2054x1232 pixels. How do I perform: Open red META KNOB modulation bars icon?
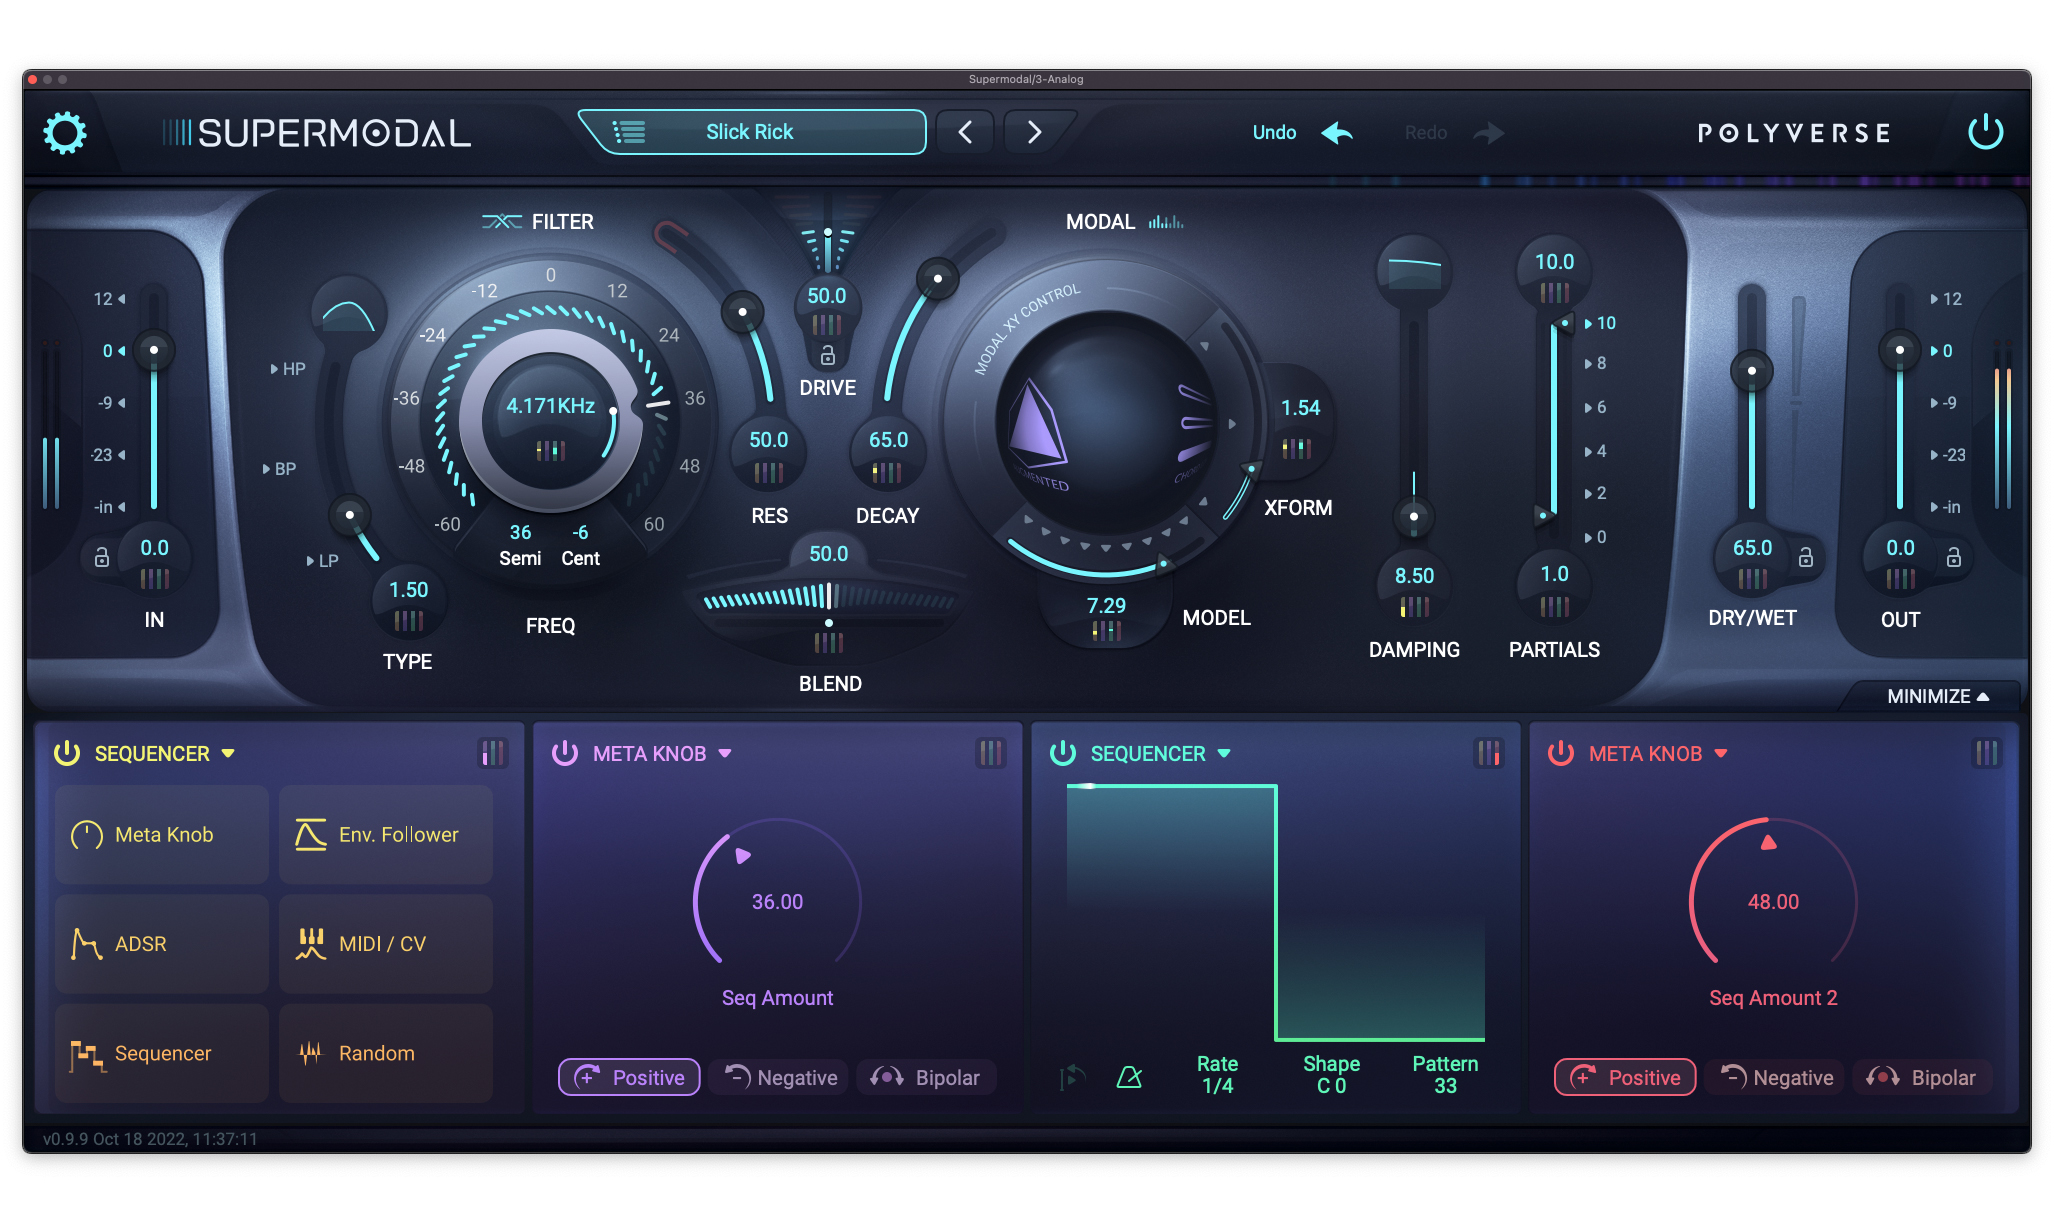coord(1987,753)
